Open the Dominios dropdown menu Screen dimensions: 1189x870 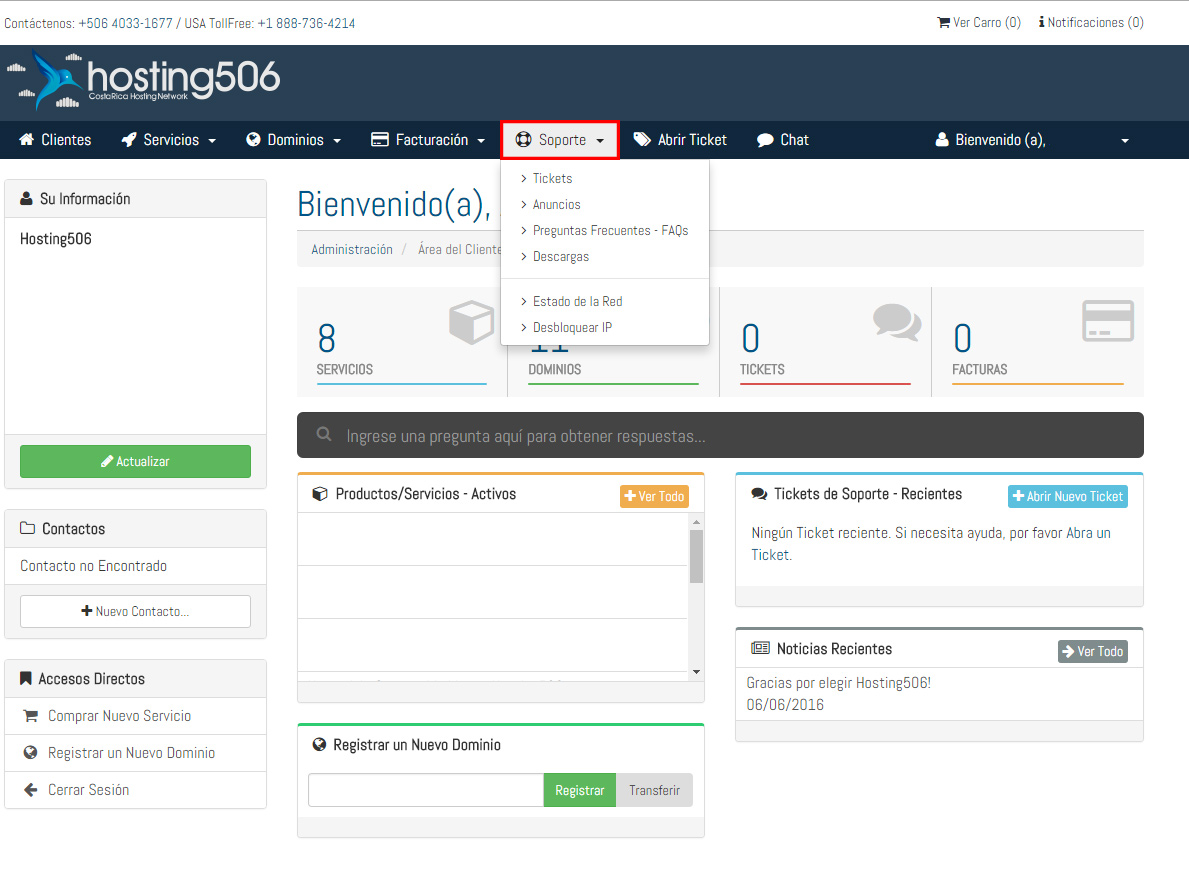tap(294, 140)
